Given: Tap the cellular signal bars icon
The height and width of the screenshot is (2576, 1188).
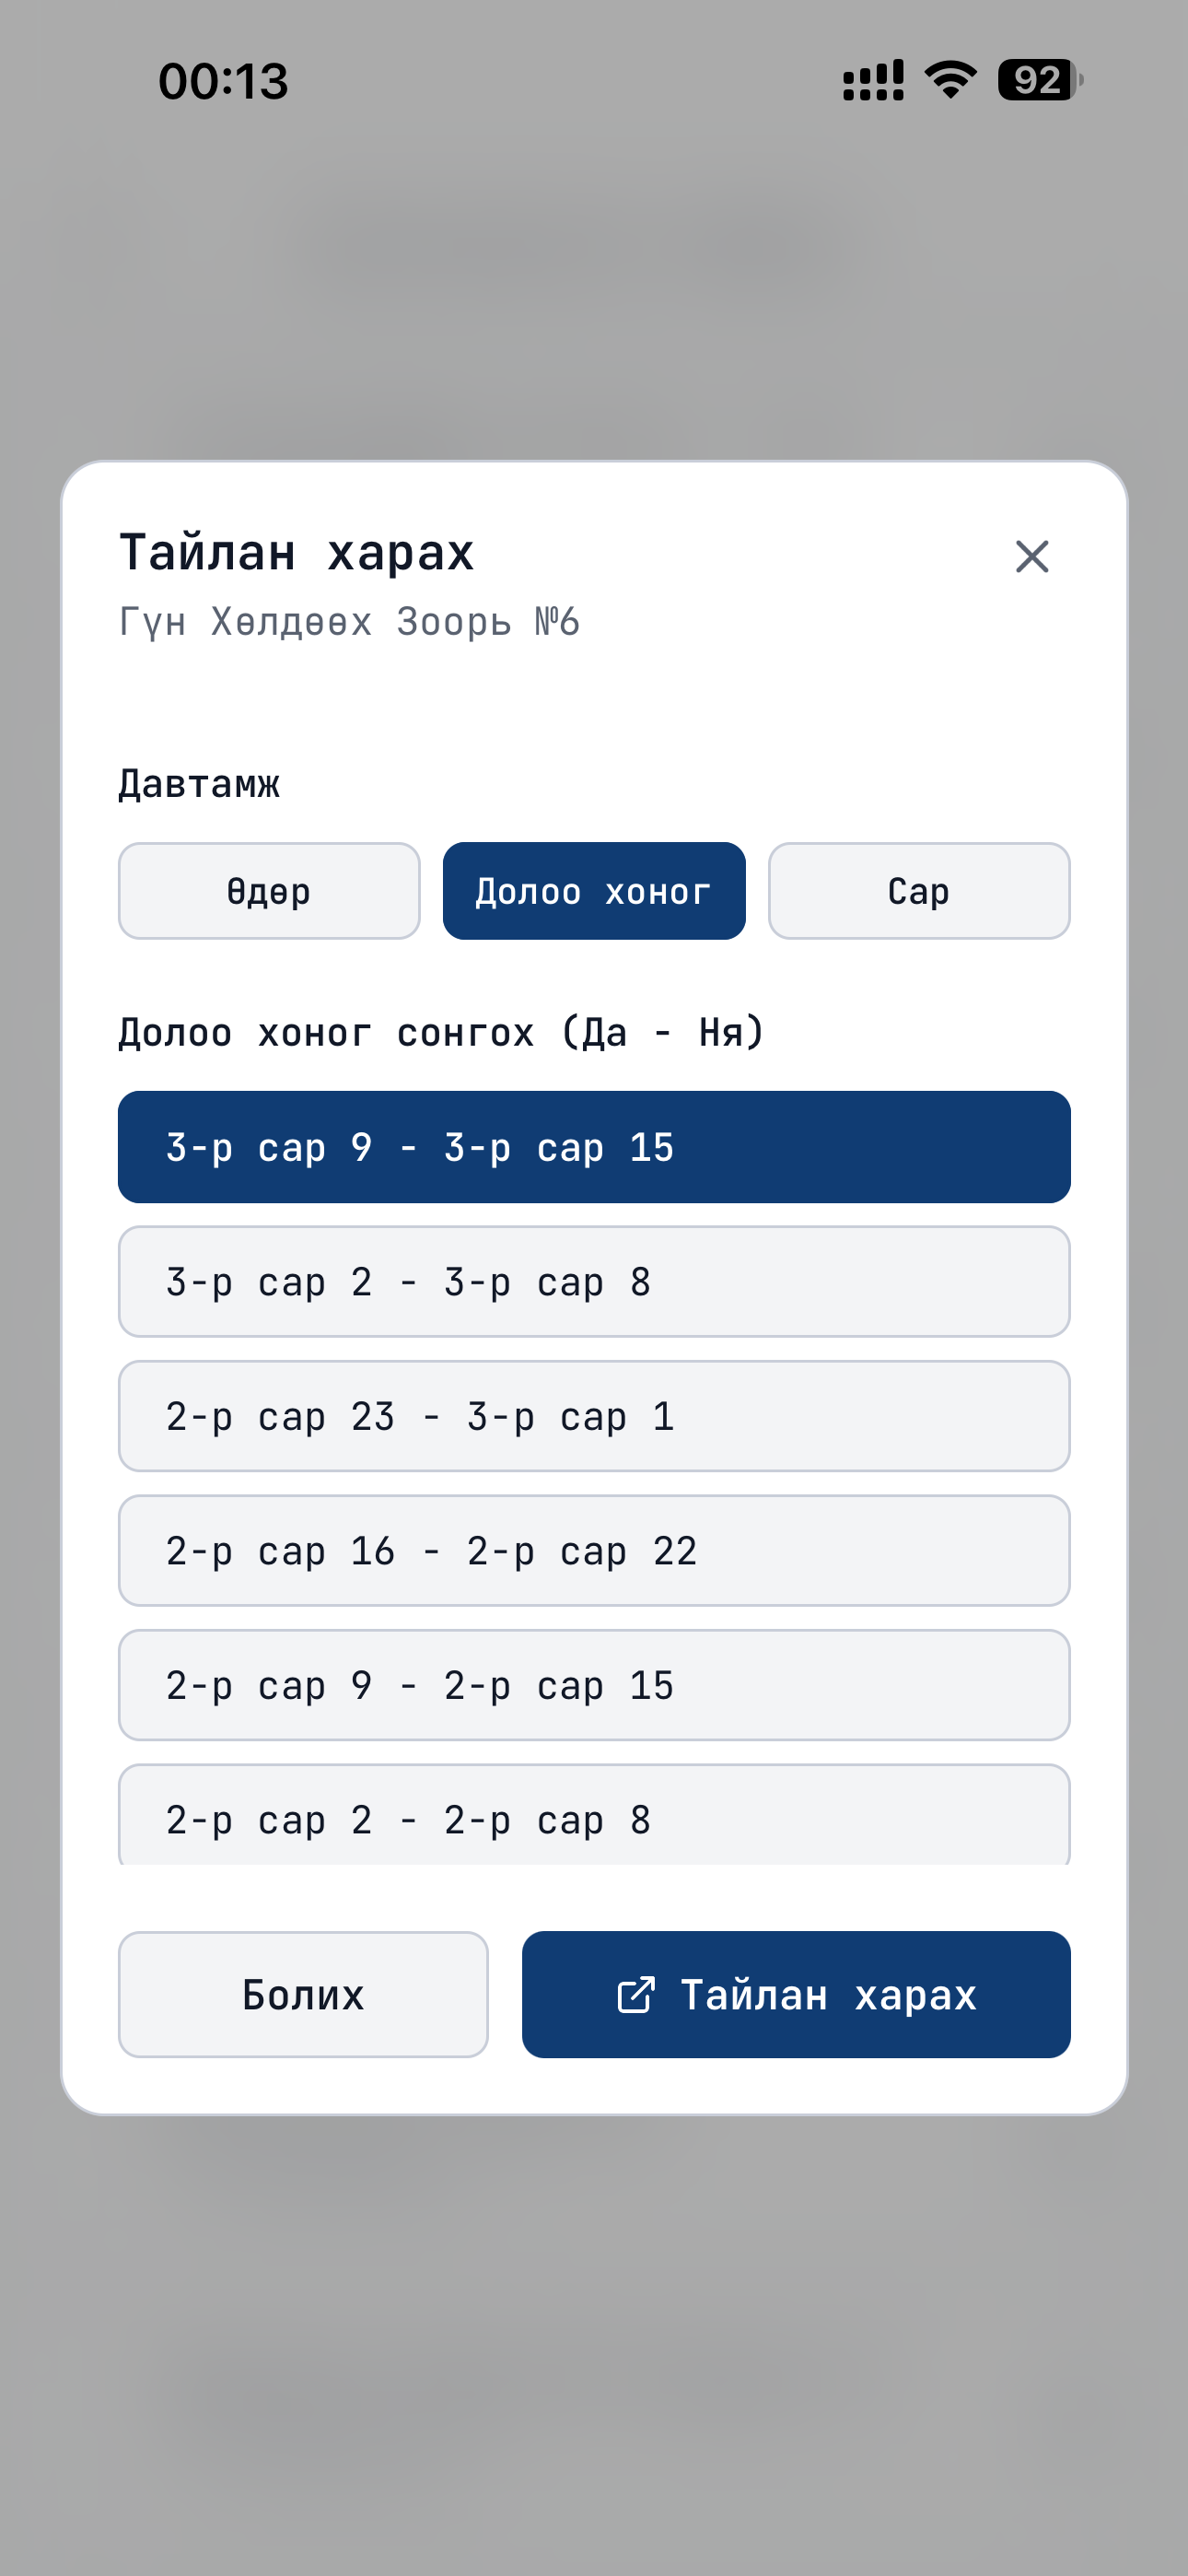Looking at the screenshot, I should (x=873, y=80).
